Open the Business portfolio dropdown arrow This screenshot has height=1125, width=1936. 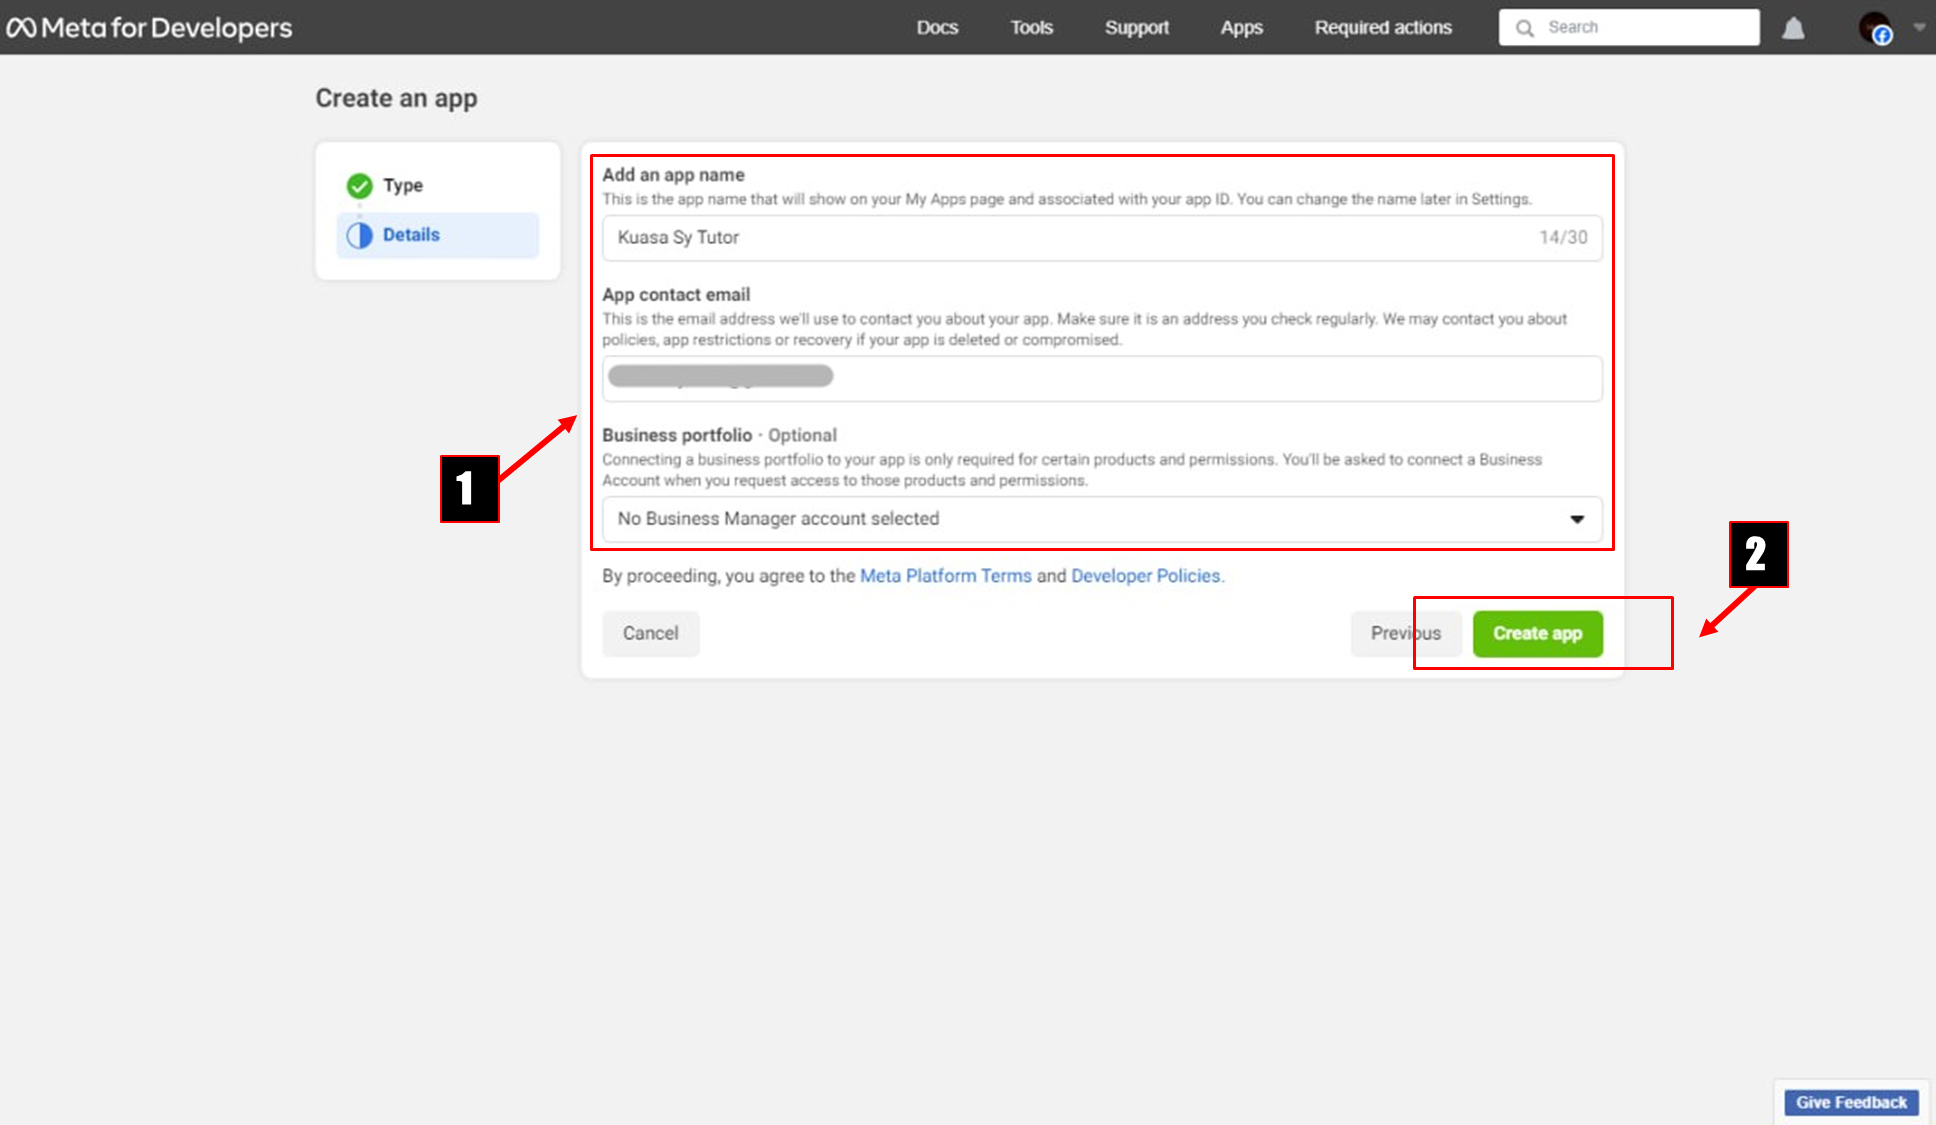tap(1577, 519)
